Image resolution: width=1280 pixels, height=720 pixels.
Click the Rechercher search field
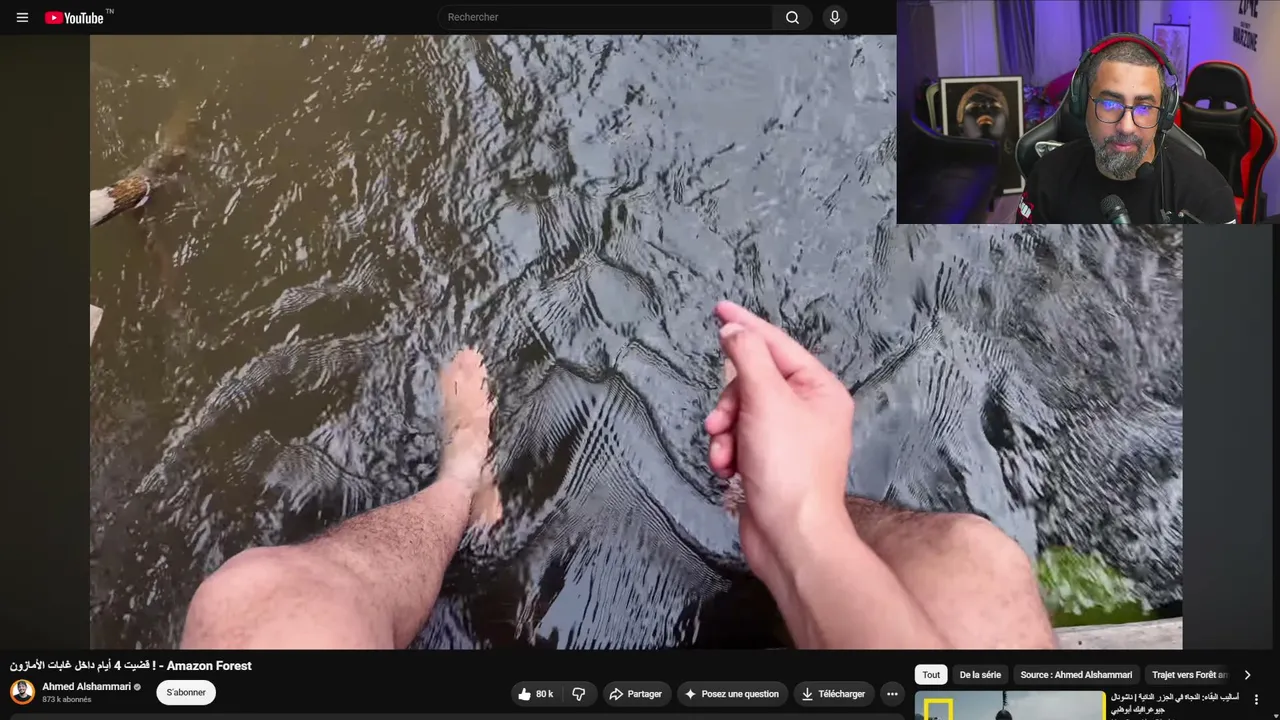(605, 17)
